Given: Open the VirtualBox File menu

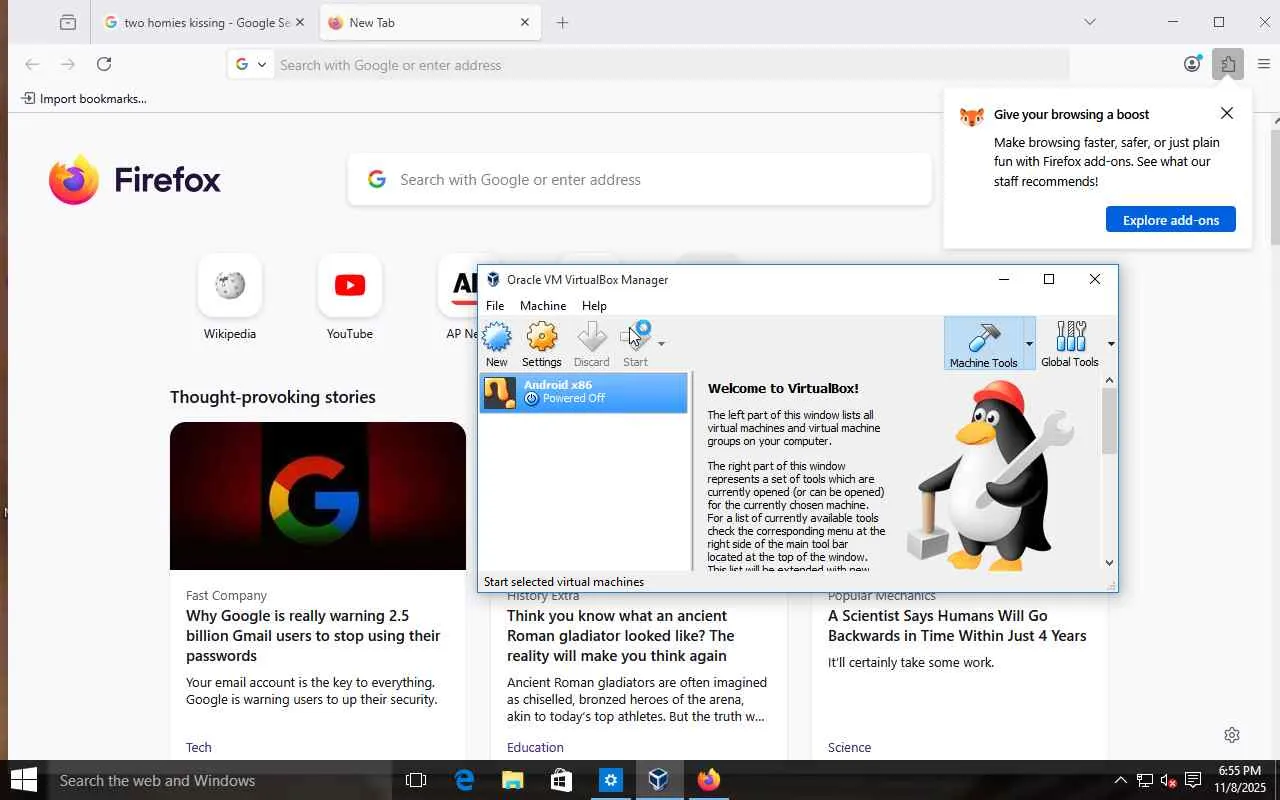Looking at the screenshot, I should point(495,305).
